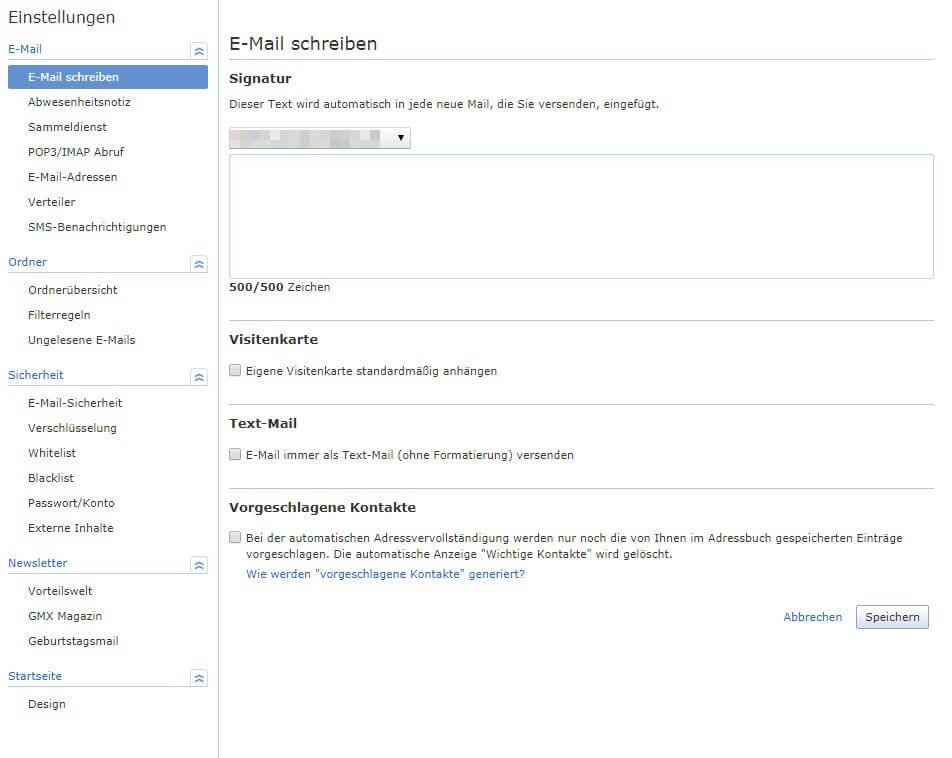This screenshot has height=758, width=952.
Task: Open E-Mail-Sicherheit settings
Action: 75,403
